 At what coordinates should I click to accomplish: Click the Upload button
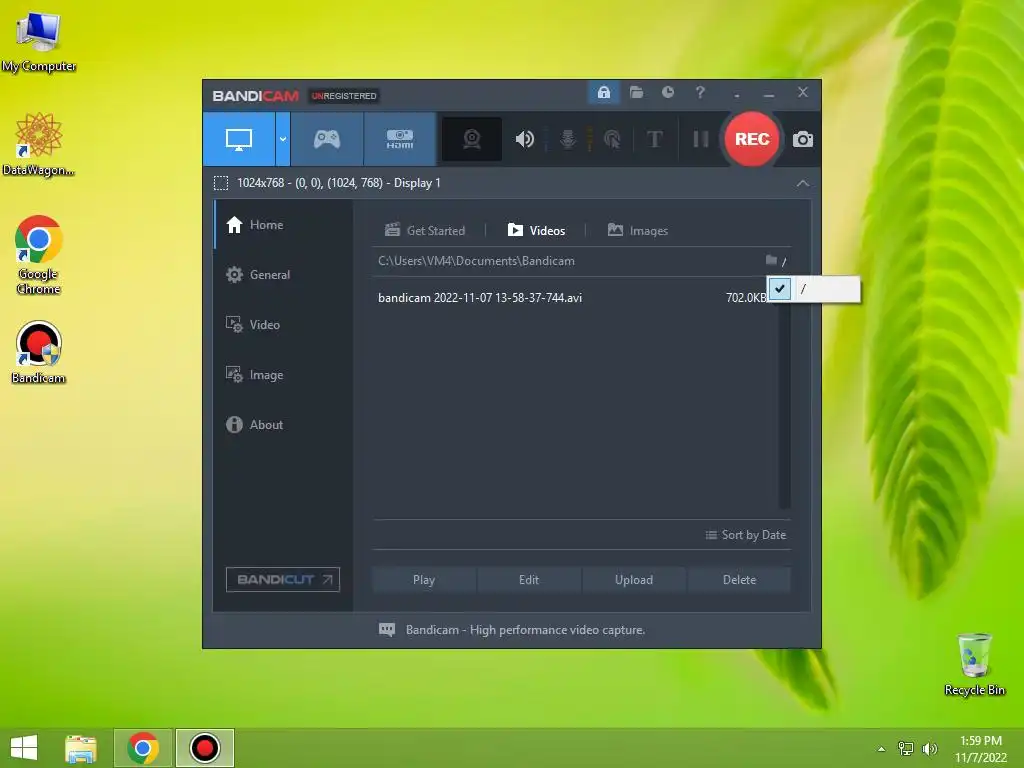pyautogui.click(x=633, y=580)
